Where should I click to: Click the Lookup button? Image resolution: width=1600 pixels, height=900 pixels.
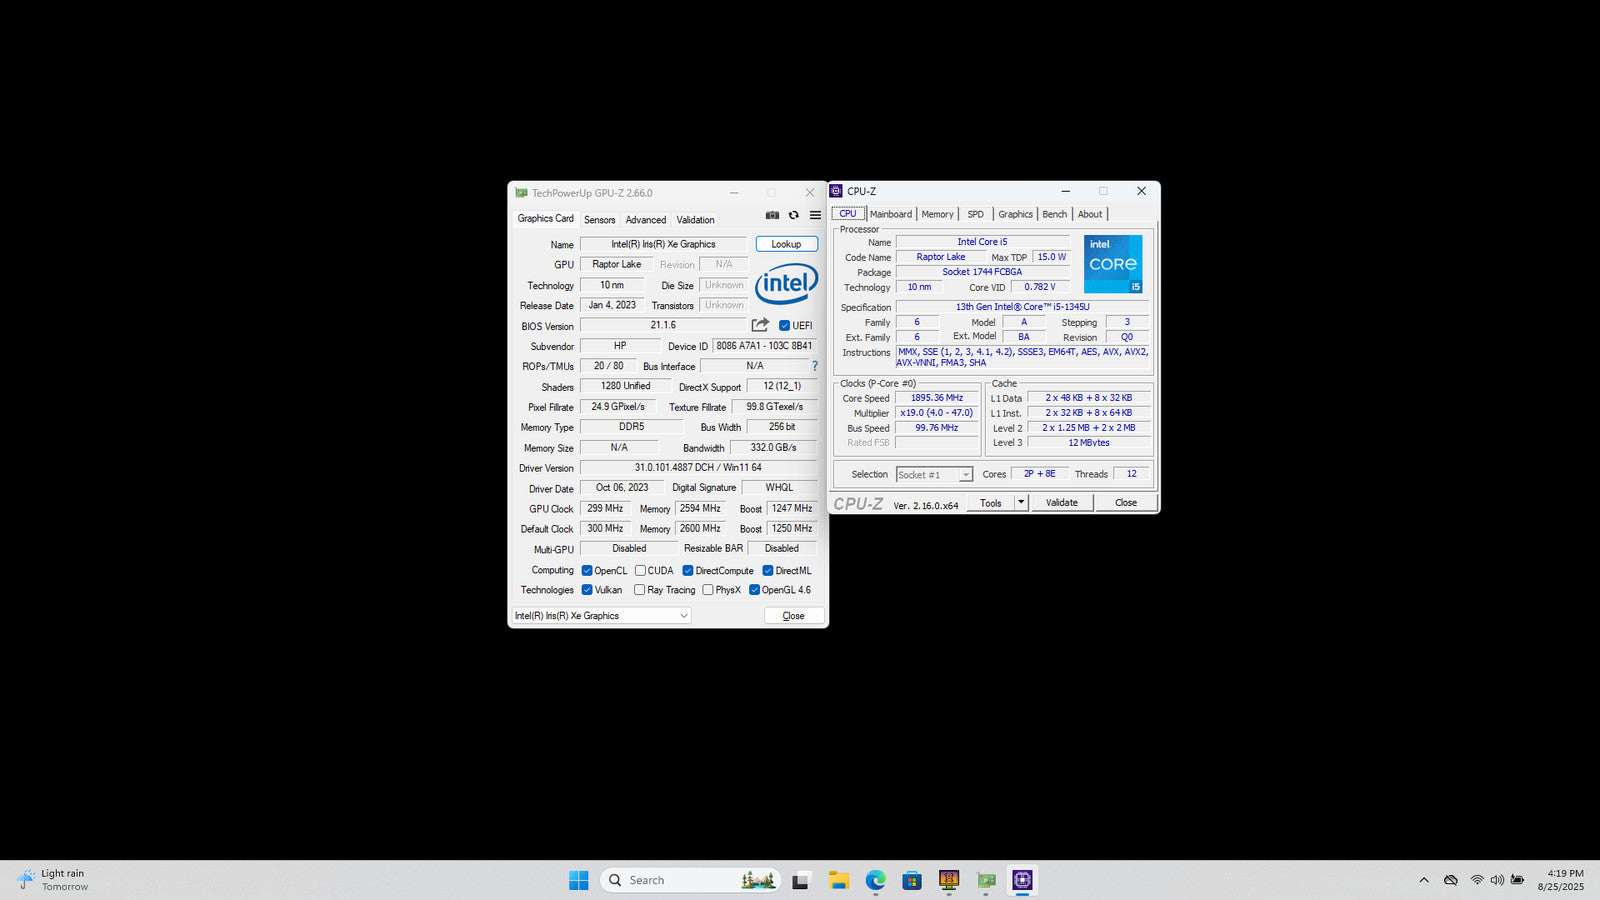coord(786,244)
